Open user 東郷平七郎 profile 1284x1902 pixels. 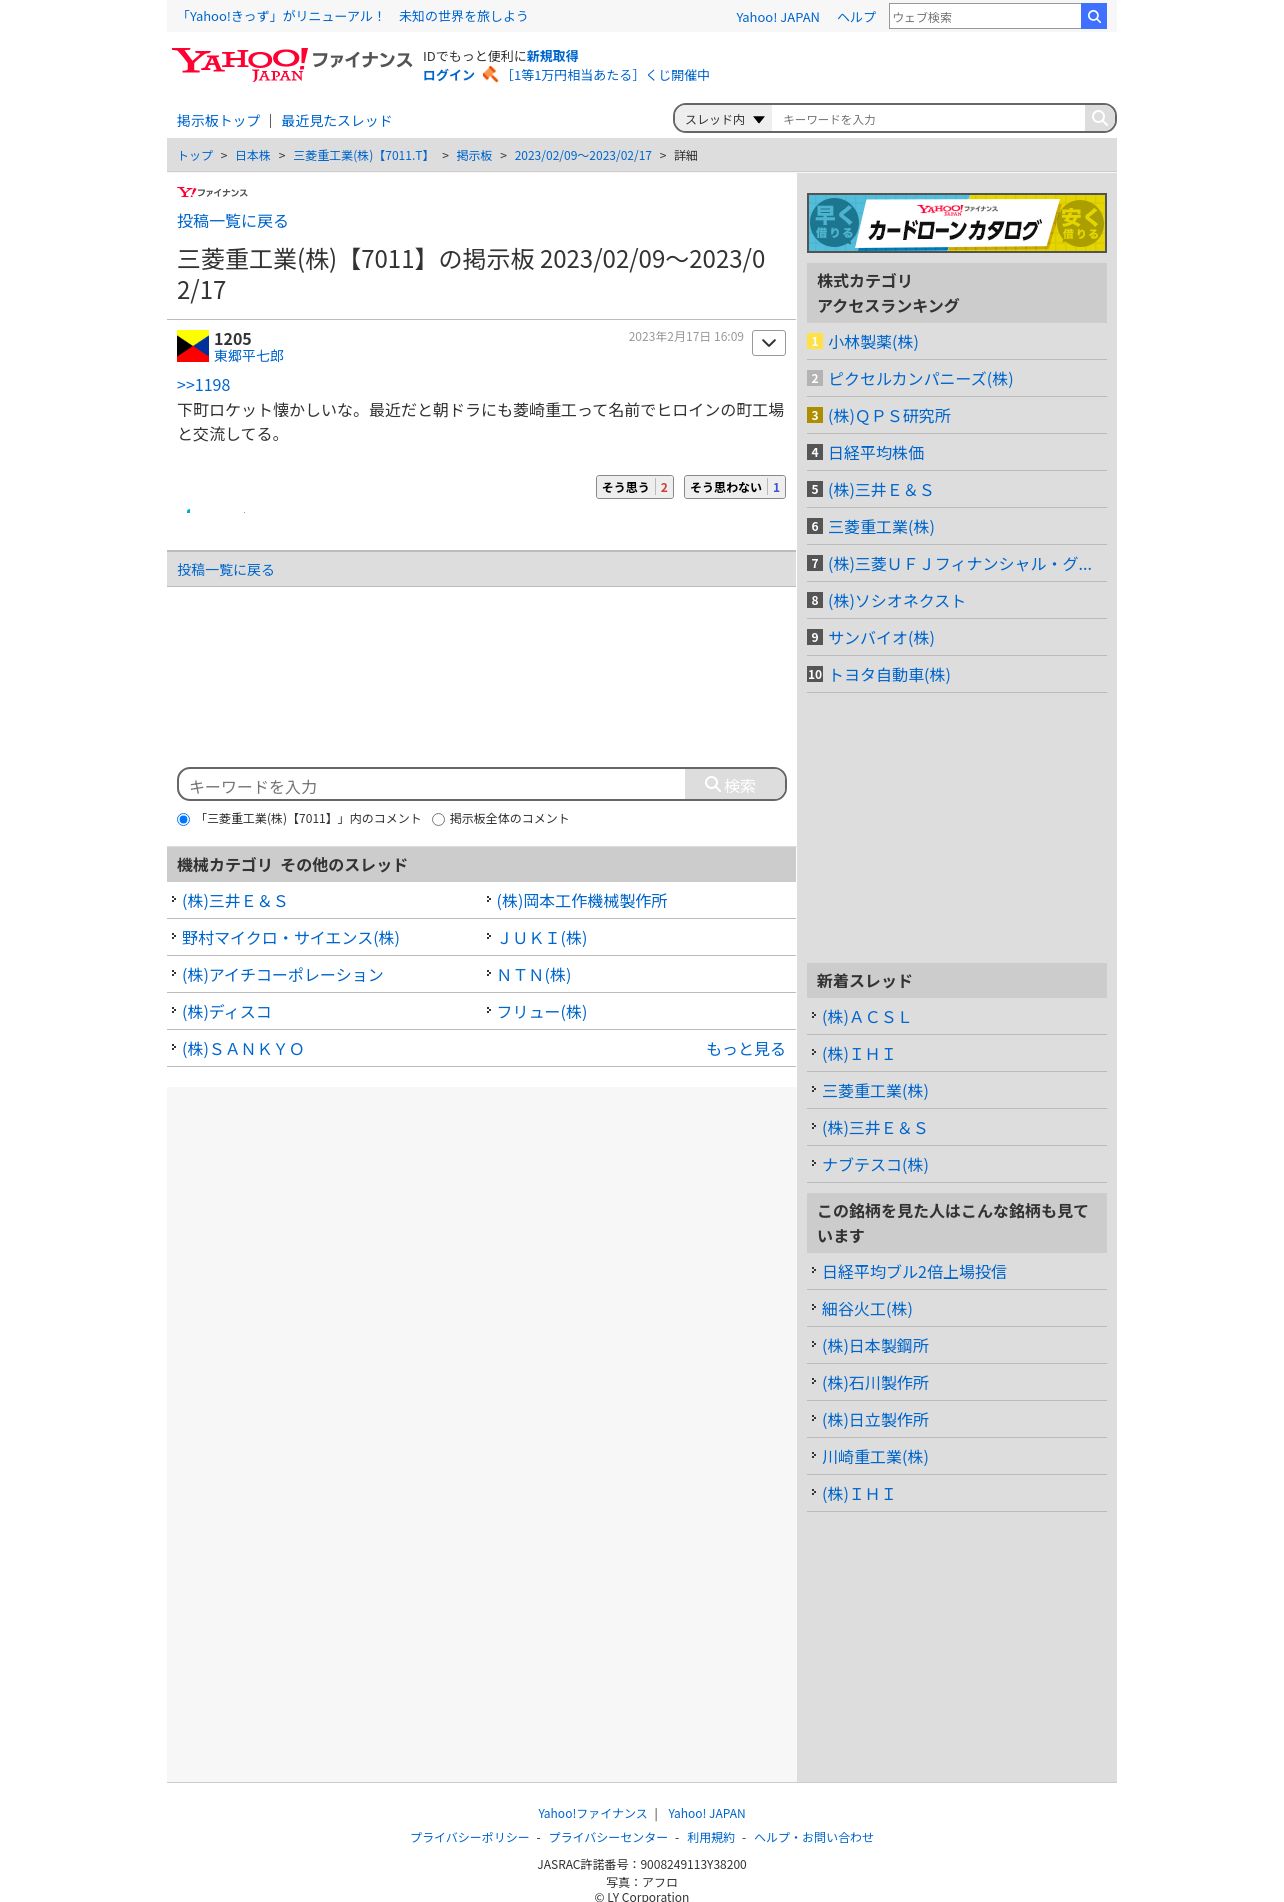(x=249, y=356)
